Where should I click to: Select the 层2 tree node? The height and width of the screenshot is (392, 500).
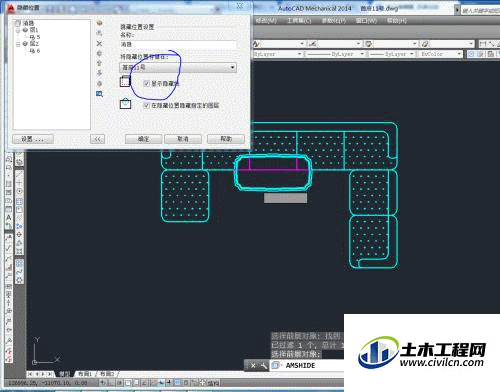point(34,44)
